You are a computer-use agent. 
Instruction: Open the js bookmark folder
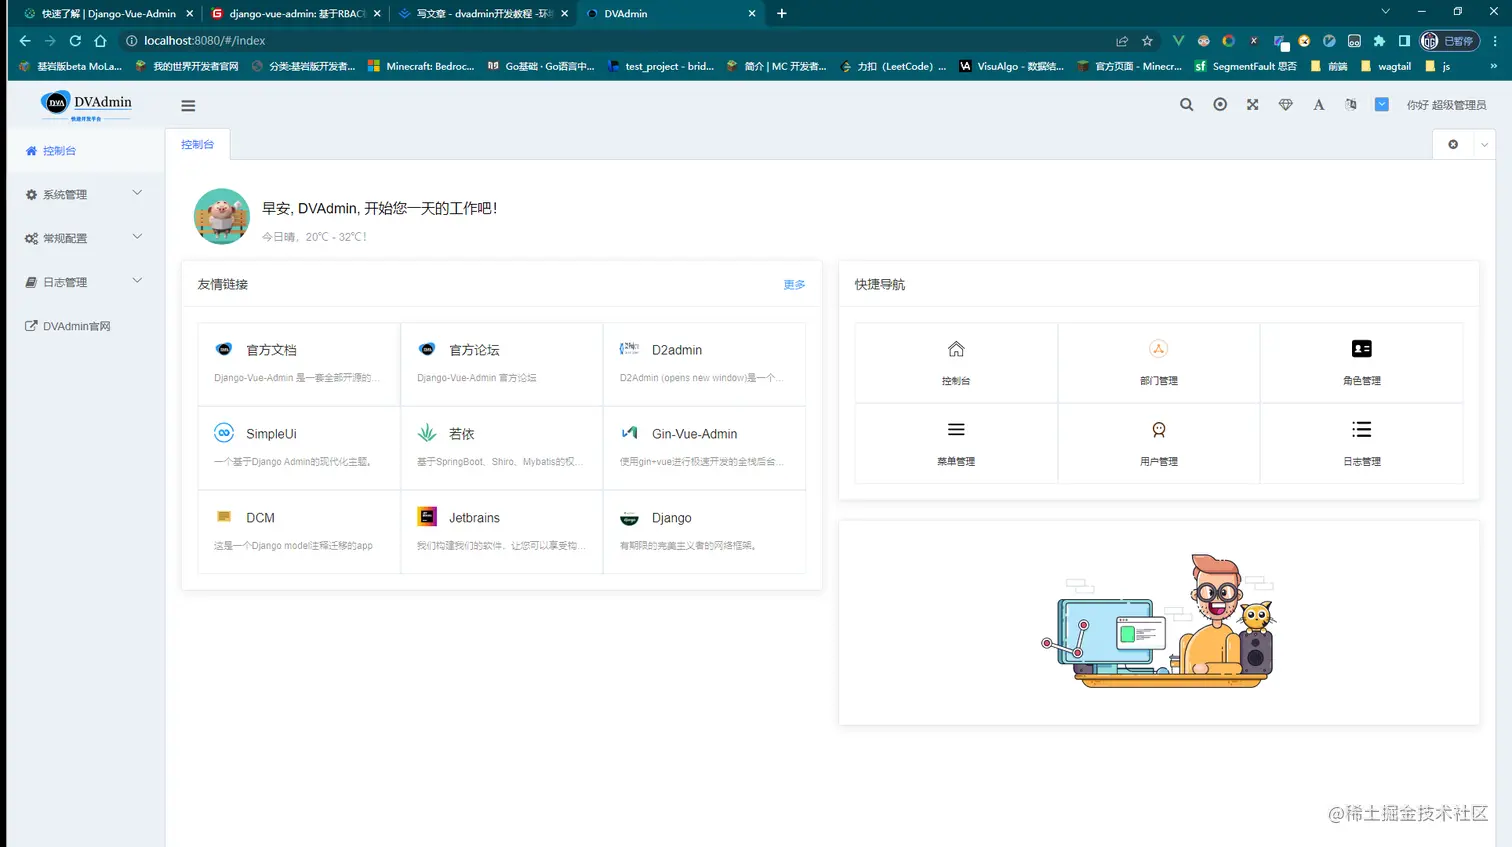tap(1438, 66)
